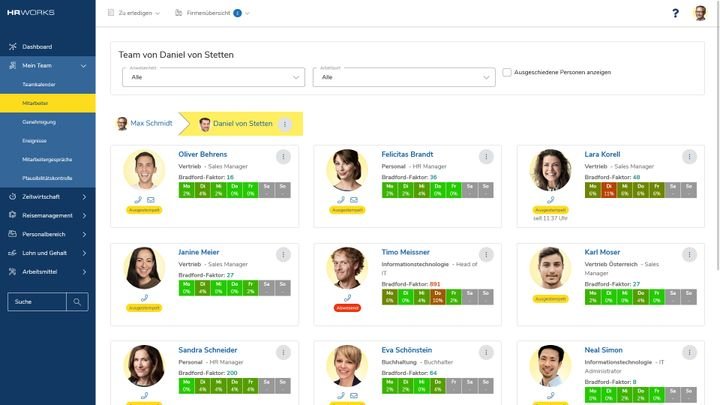Email Oliver Behrens via envelope icon
The height and width of the screenshot is (405, 720).
pyautogui.click(x=151, y=200)
